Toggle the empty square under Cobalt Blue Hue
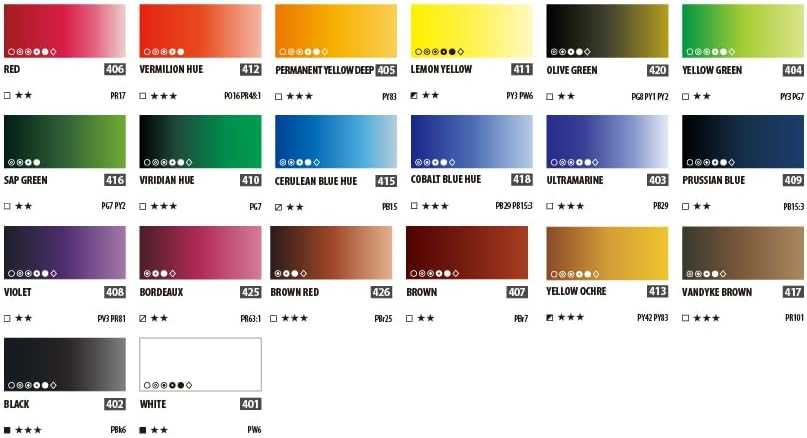Viewport: 807px width, 438px height. click(414, 205)
